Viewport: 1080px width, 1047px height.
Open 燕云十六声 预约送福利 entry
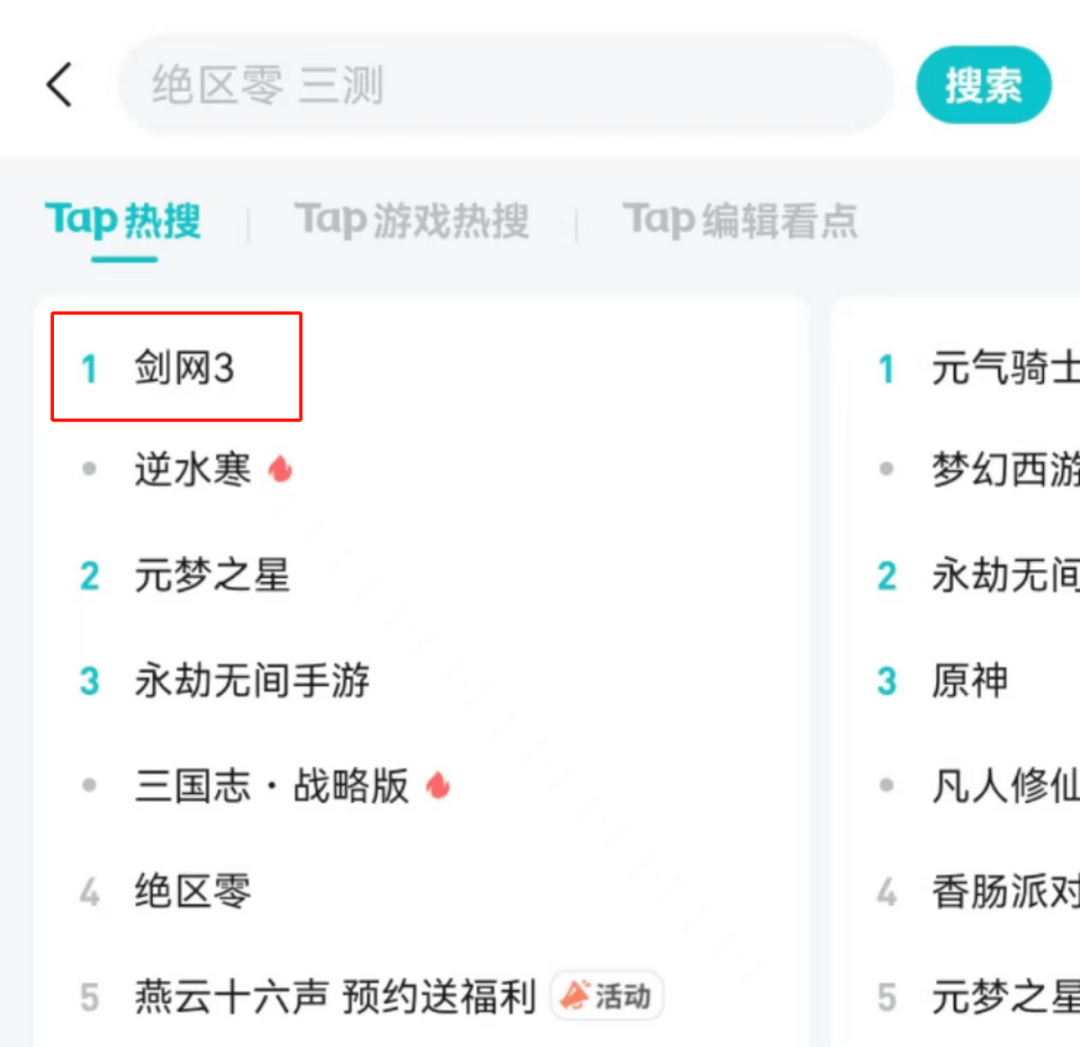point(336,996)
